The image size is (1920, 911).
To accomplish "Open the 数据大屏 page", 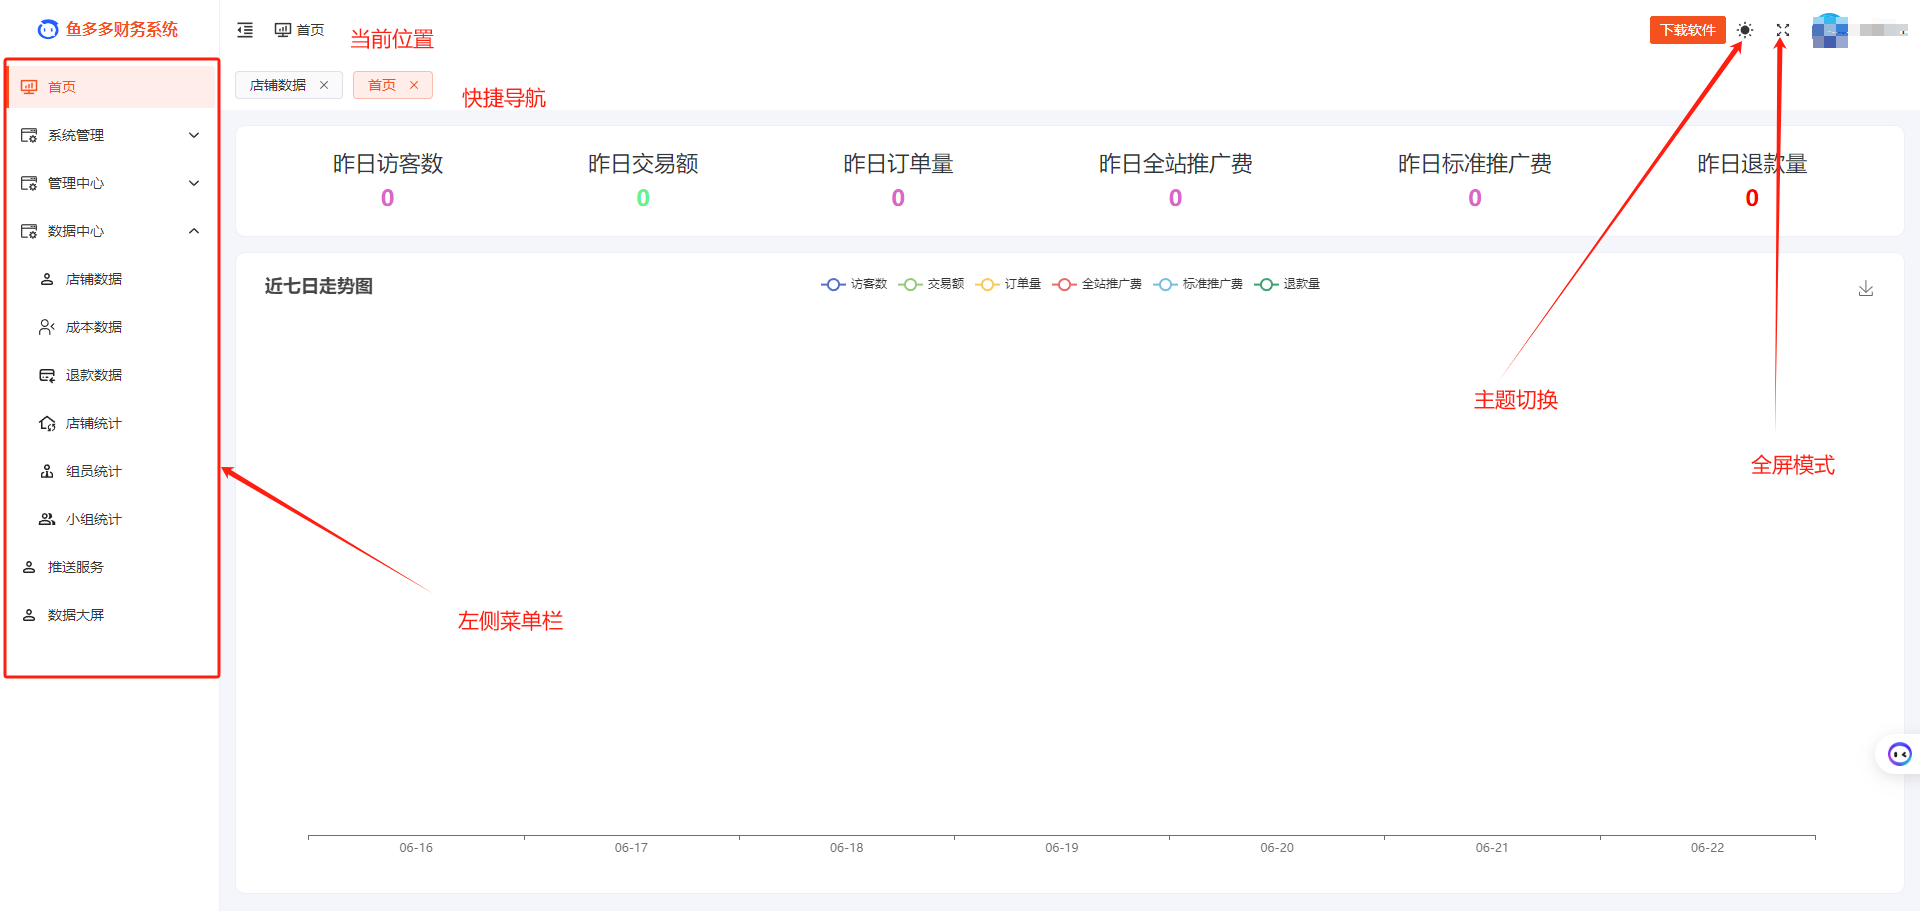I will (76, 615).
